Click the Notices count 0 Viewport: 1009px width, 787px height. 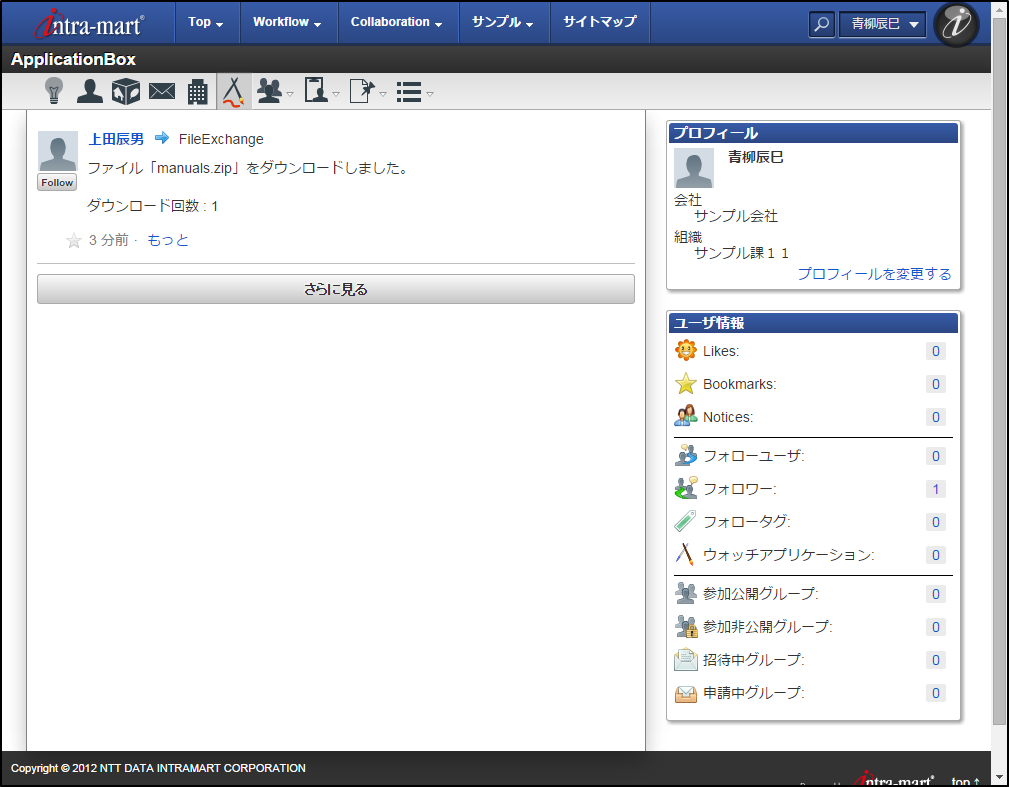[x=936, y=417]
